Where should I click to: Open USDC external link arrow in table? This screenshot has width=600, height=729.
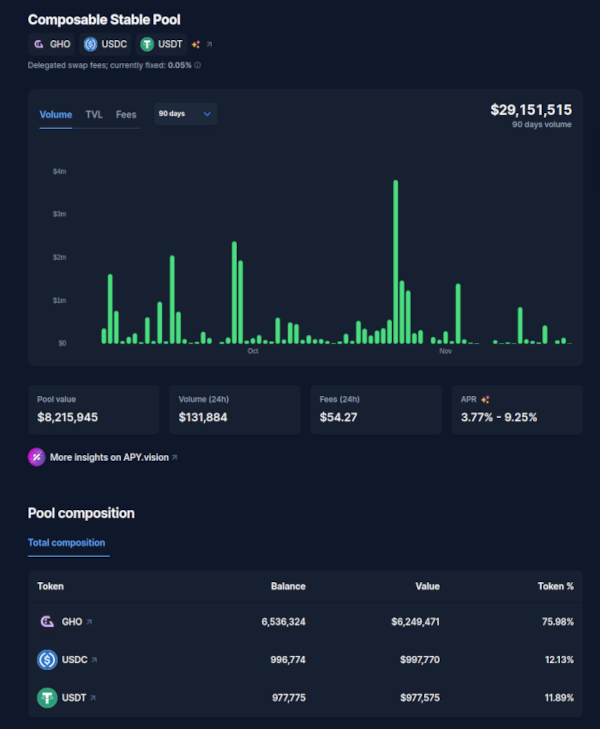94,660
